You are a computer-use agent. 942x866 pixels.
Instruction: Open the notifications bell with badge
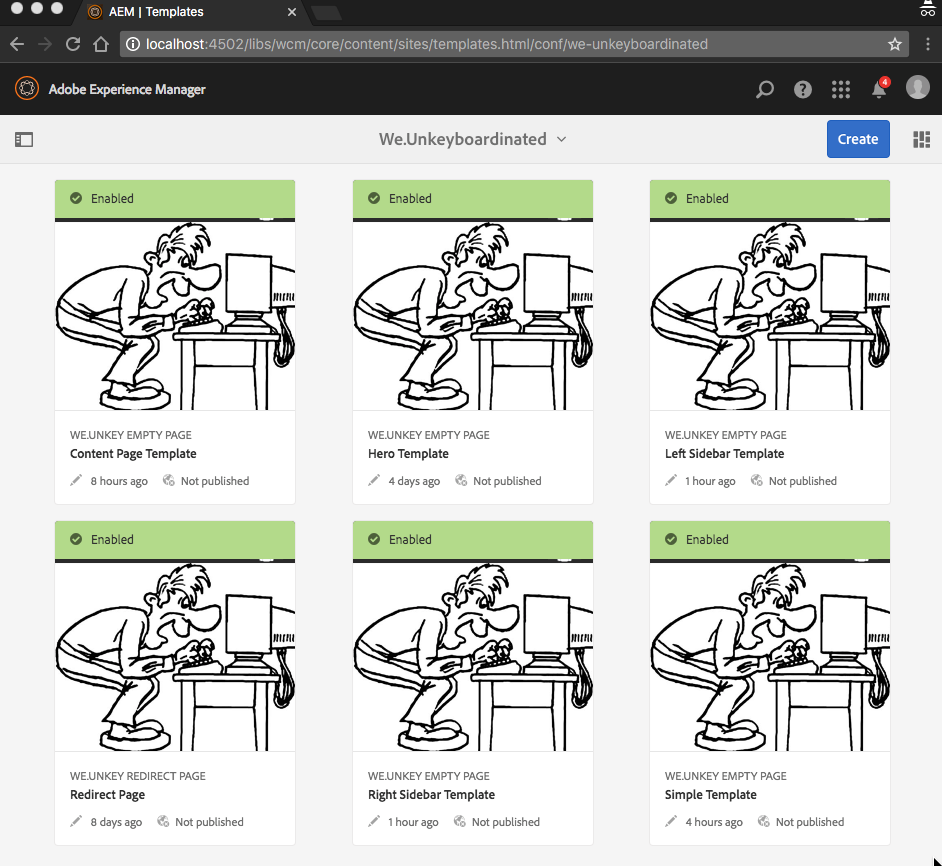879,88
